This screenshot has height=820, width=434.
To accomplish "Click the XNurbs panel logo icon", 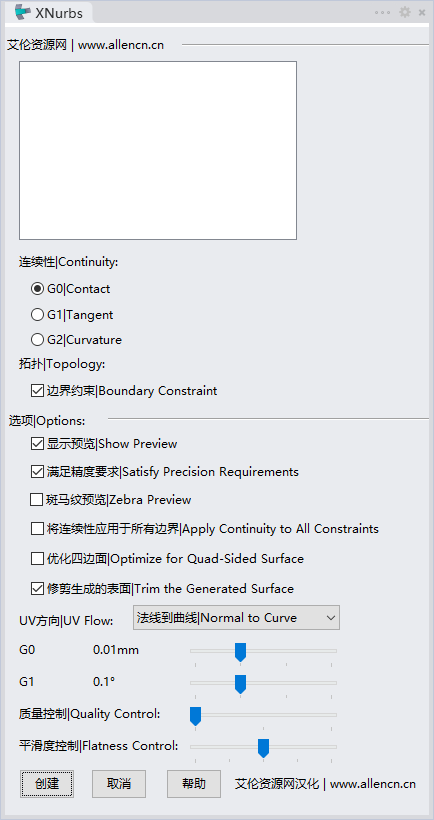I will tap(23, 12).
